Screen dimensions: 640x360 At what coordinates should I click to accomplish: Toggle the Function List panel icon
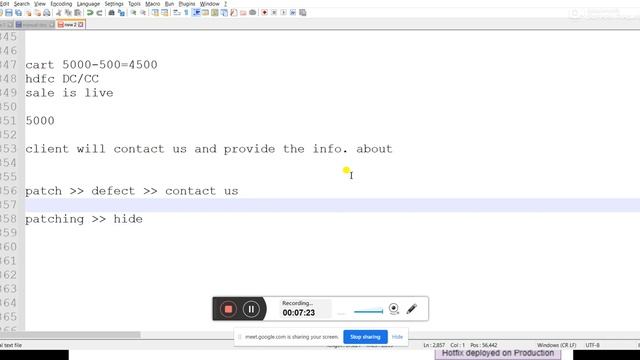pyautogui.click(x=233, y=13)
